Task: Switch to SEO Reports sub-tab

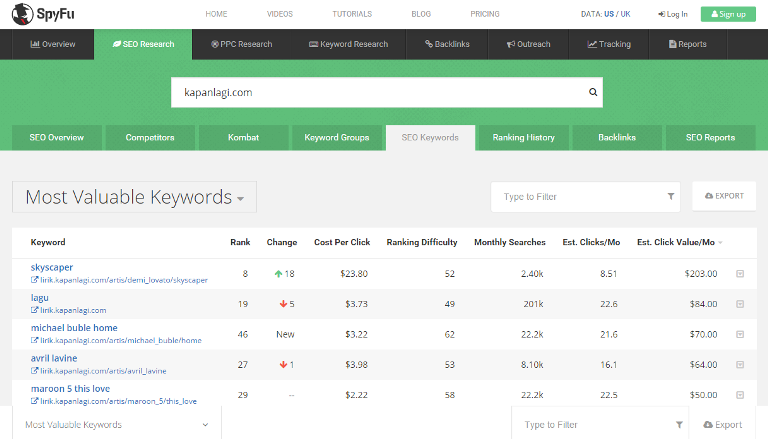Action: pyautogui.click(x=711, y=138)
